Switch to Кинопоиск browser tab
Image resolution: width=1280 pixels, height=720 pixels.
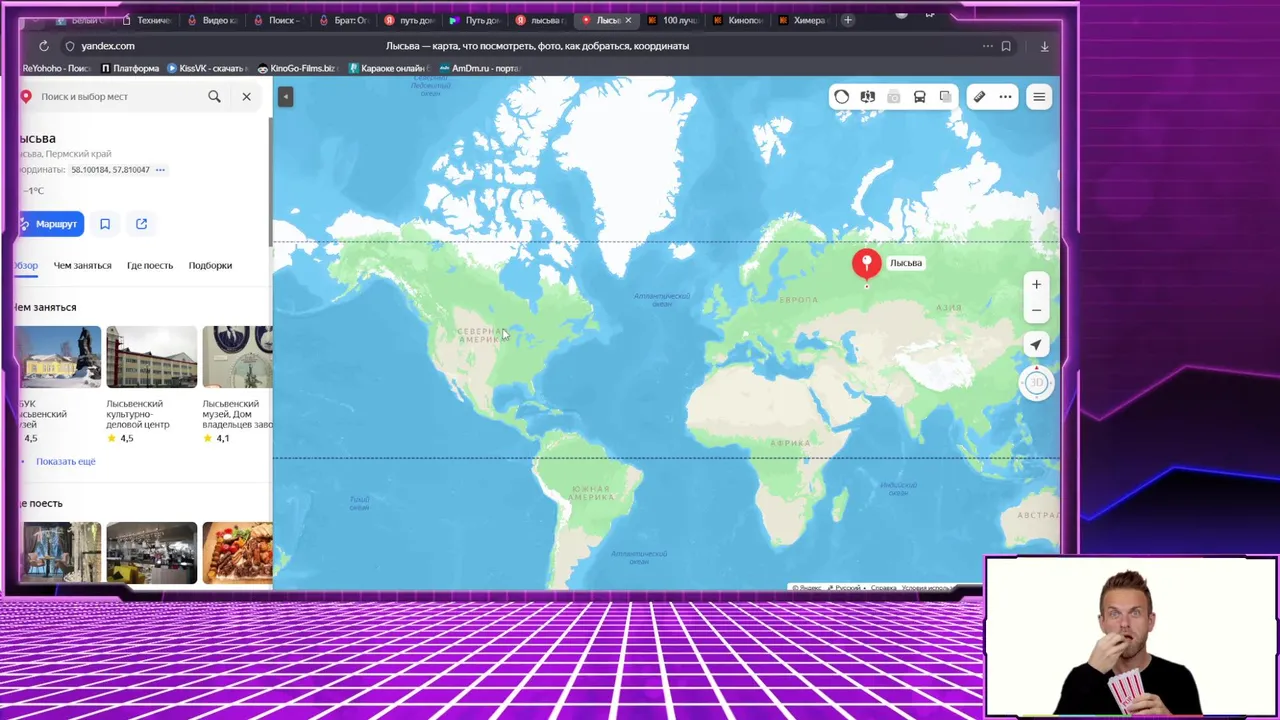739,20
